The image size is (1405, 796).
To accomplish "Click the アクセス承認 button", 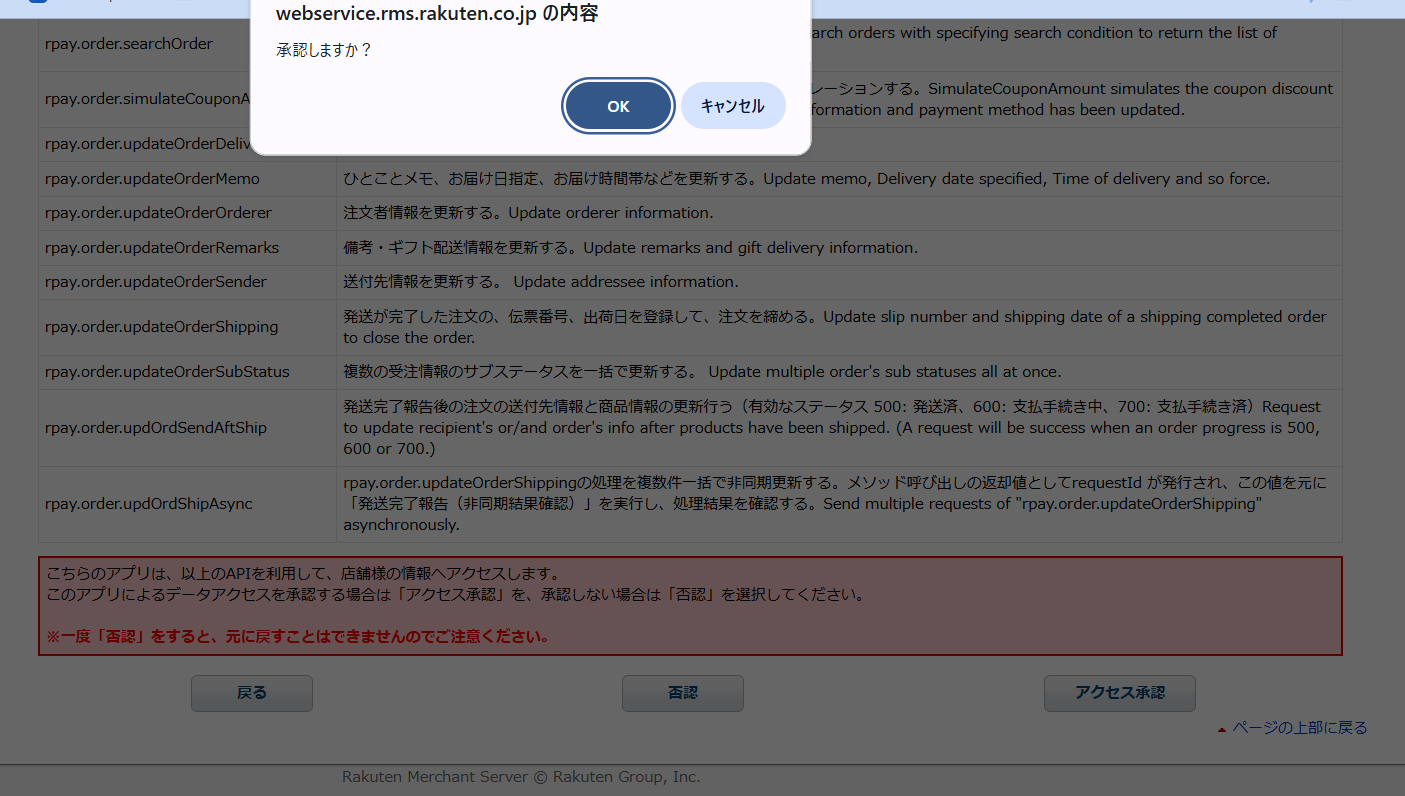I will click(x=1120, y=693).
